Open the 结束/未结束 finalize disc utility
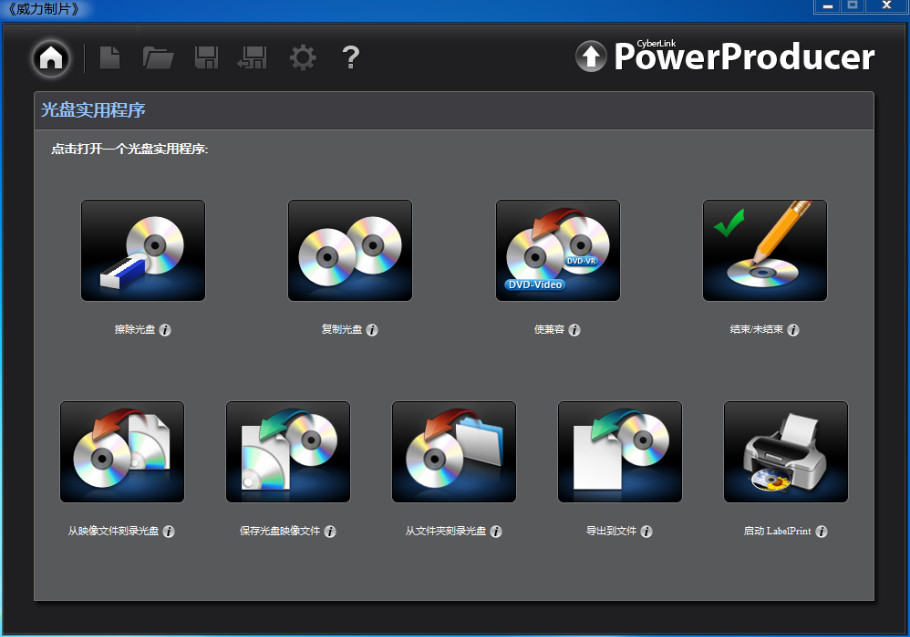 (x=765, y=251)
